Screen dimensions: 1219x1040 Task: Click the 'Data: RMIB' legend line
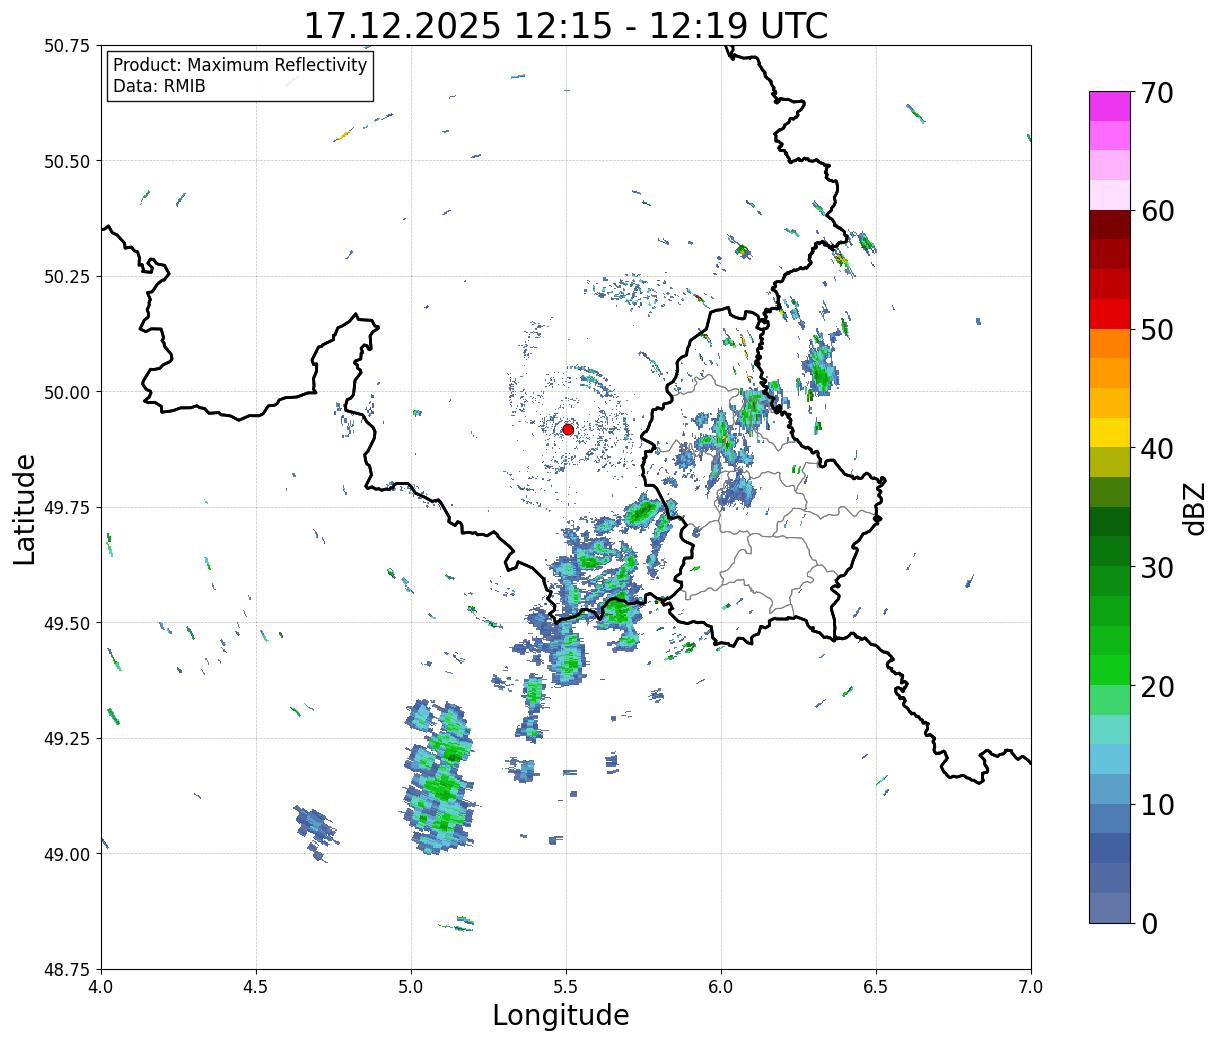[x=159, y=86]
